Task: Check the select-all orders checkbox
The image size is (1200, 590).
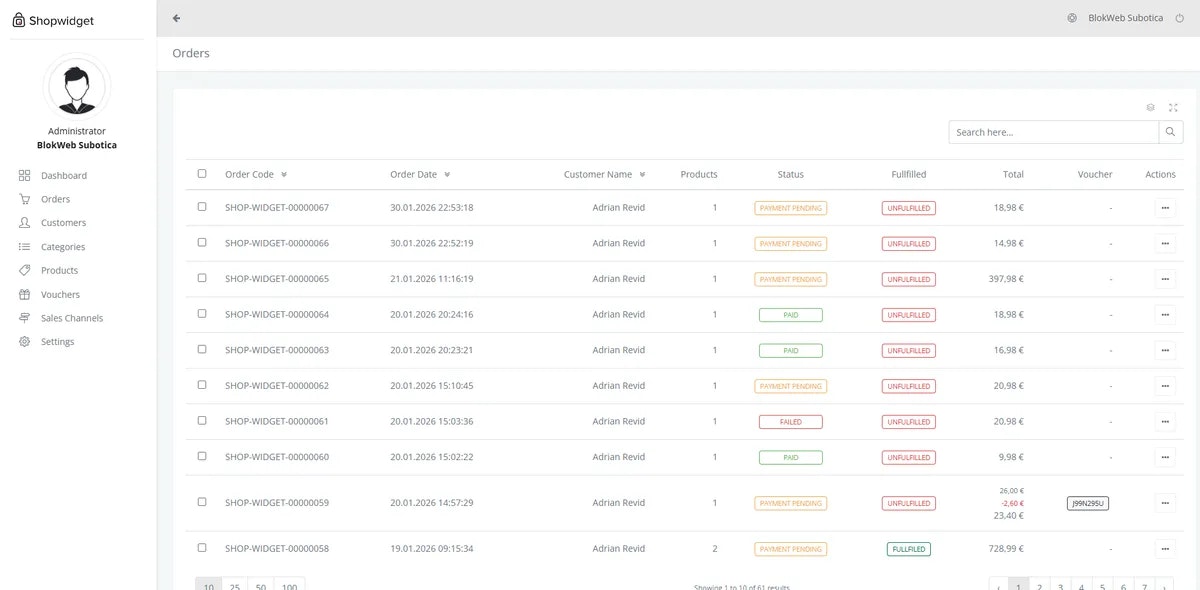Action: 201,173
